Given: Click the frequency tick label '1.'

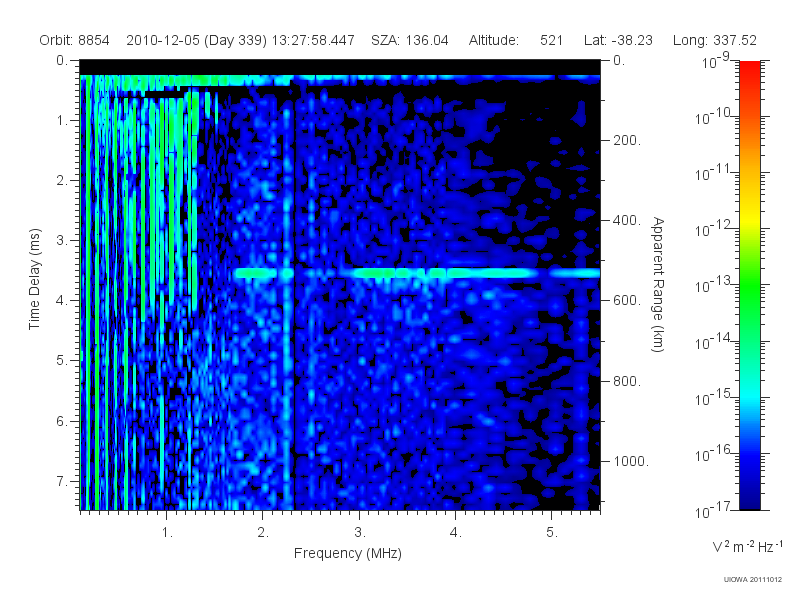Looking at the screenshot, I should (167, 533).
